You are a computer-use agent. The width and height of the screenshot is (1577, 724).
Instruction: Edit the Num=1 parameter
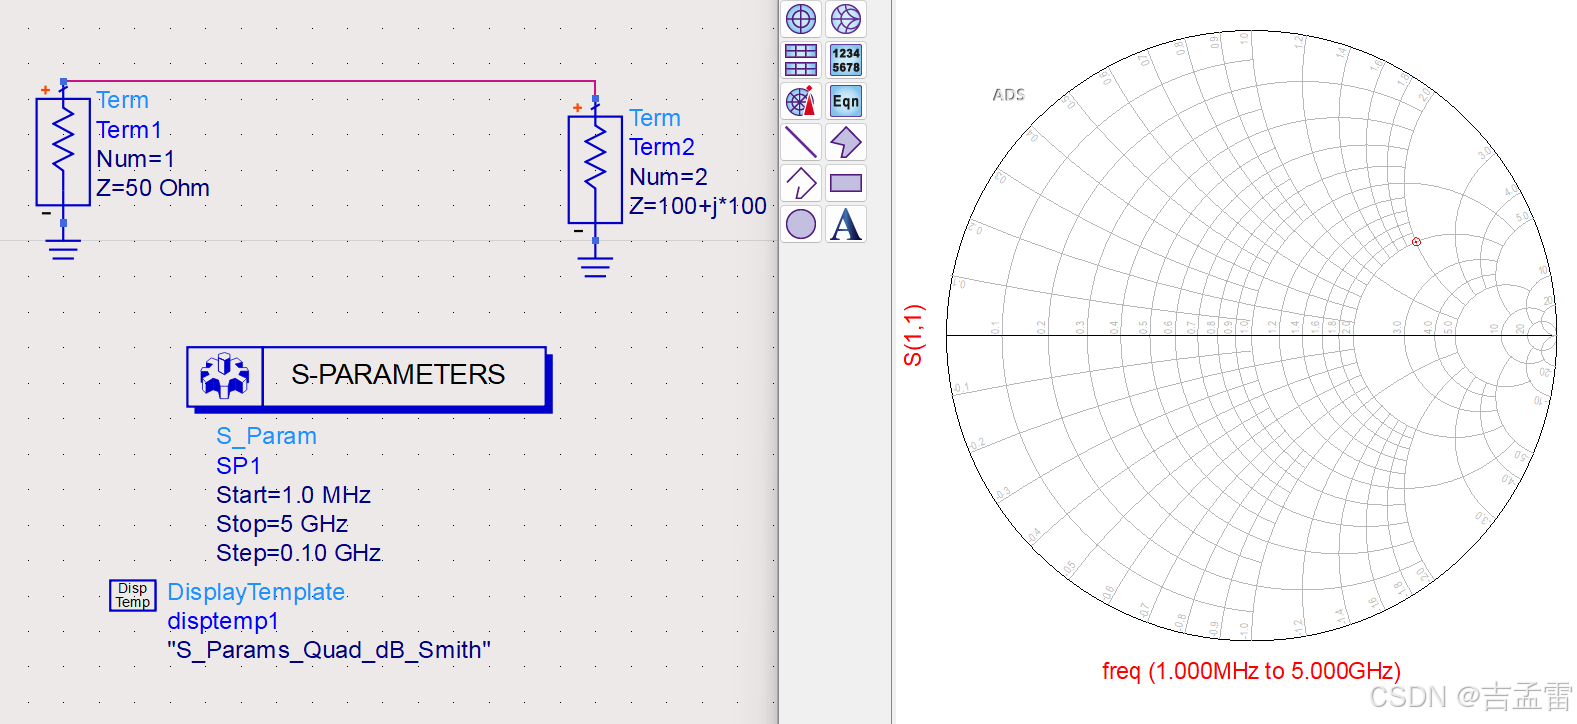[x=136, y=159]
